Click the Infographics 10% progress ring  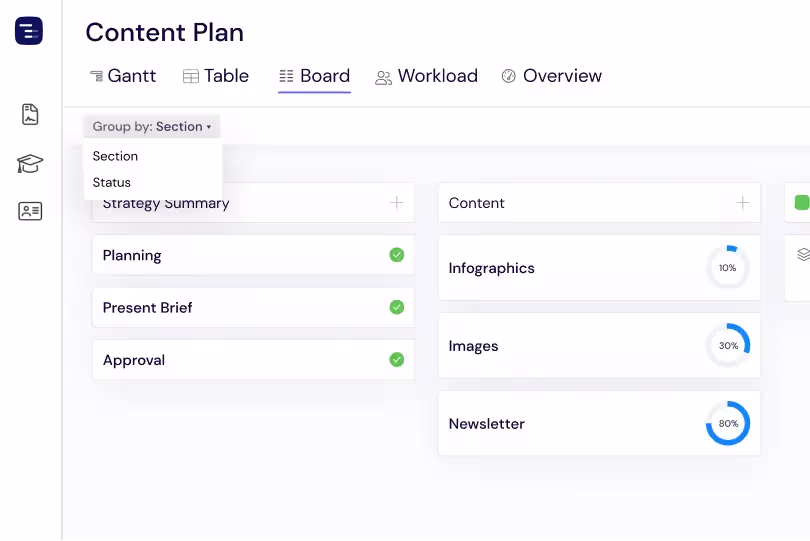tap(727, 268)
